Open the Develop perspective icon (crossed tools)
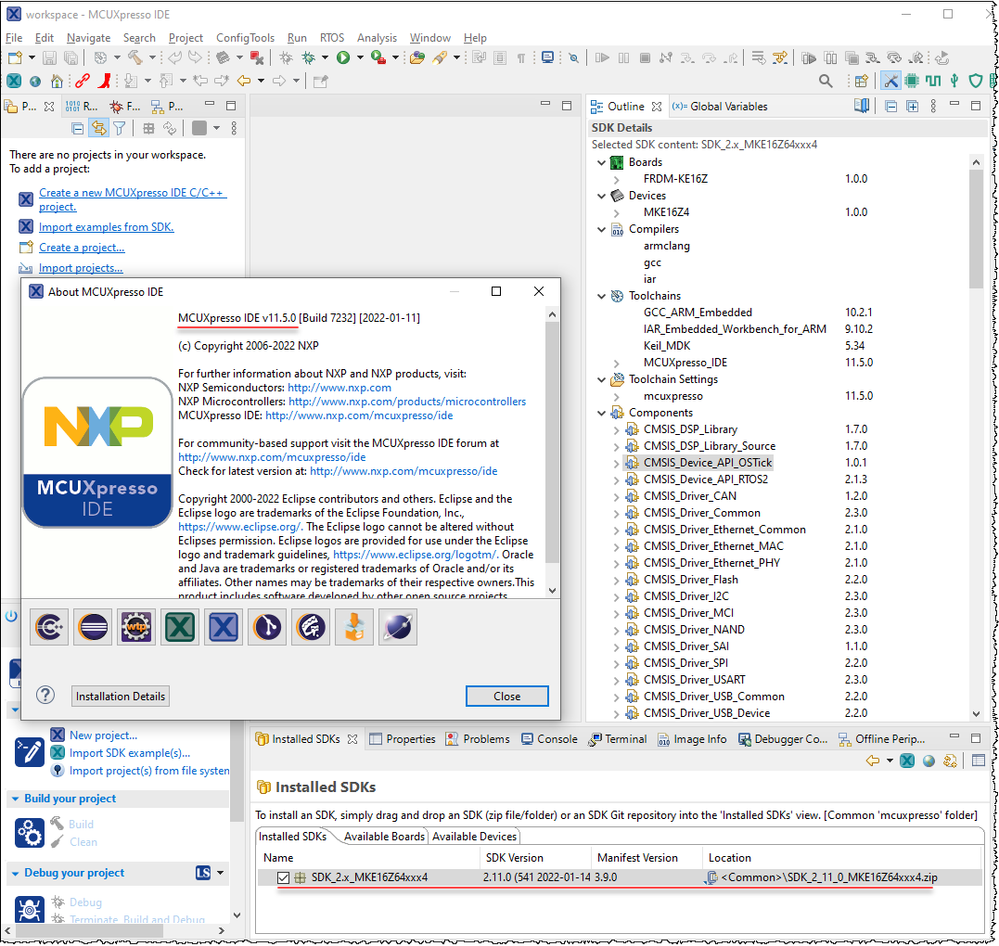 [x=890, y=81]
